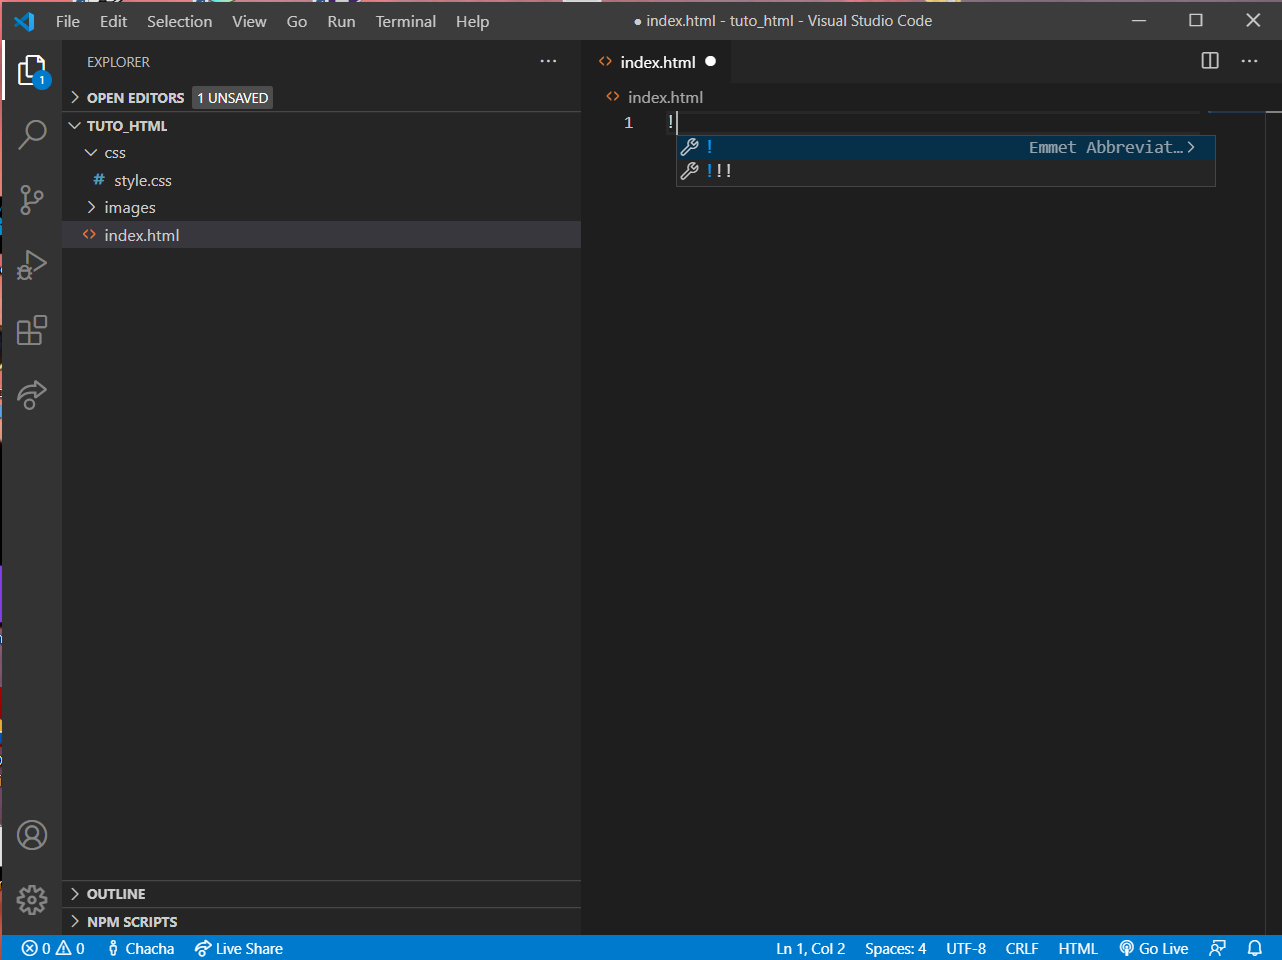Screen dimensions: 1282x960
Task: Open the Go menu
Action: [297, 21]
